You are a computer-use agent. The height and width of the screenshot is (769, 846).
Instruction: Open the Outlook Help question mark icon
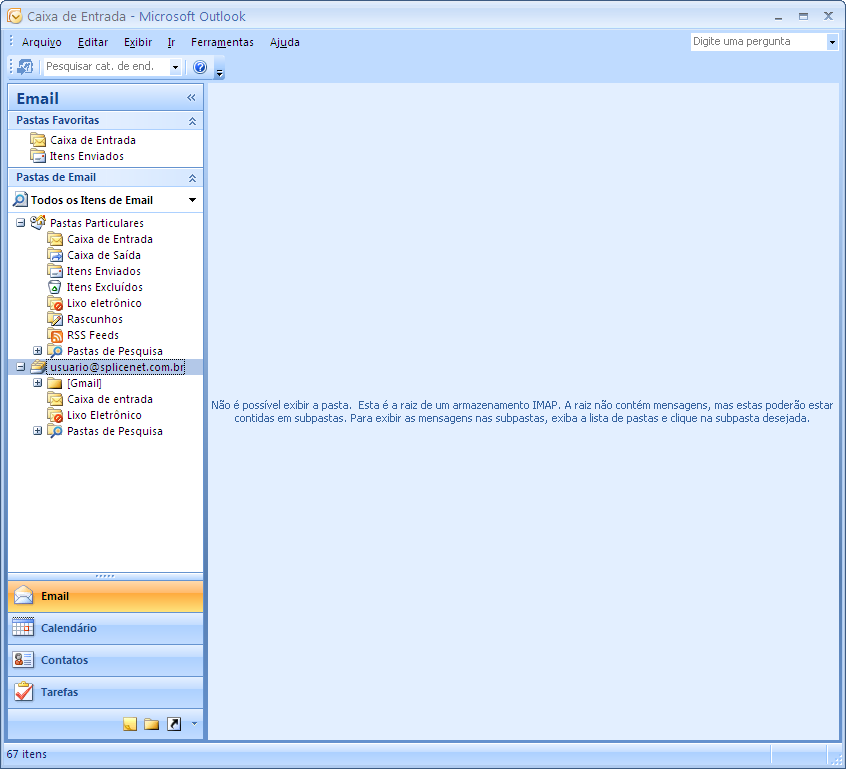coord(200,67)
